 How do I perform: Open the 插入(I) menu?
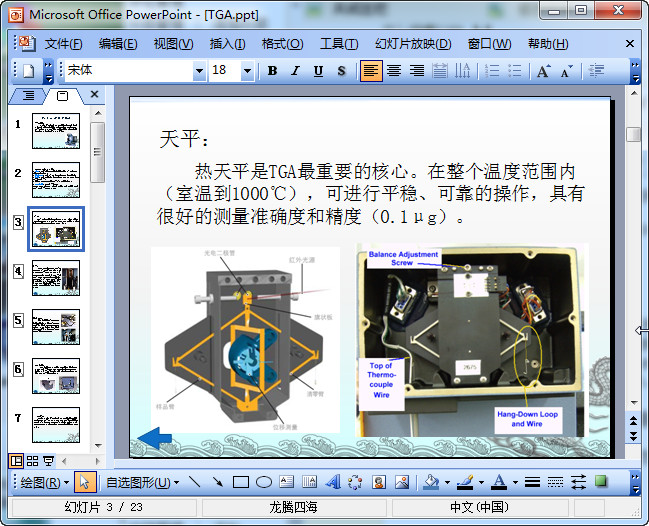click(x=227, y=43)
